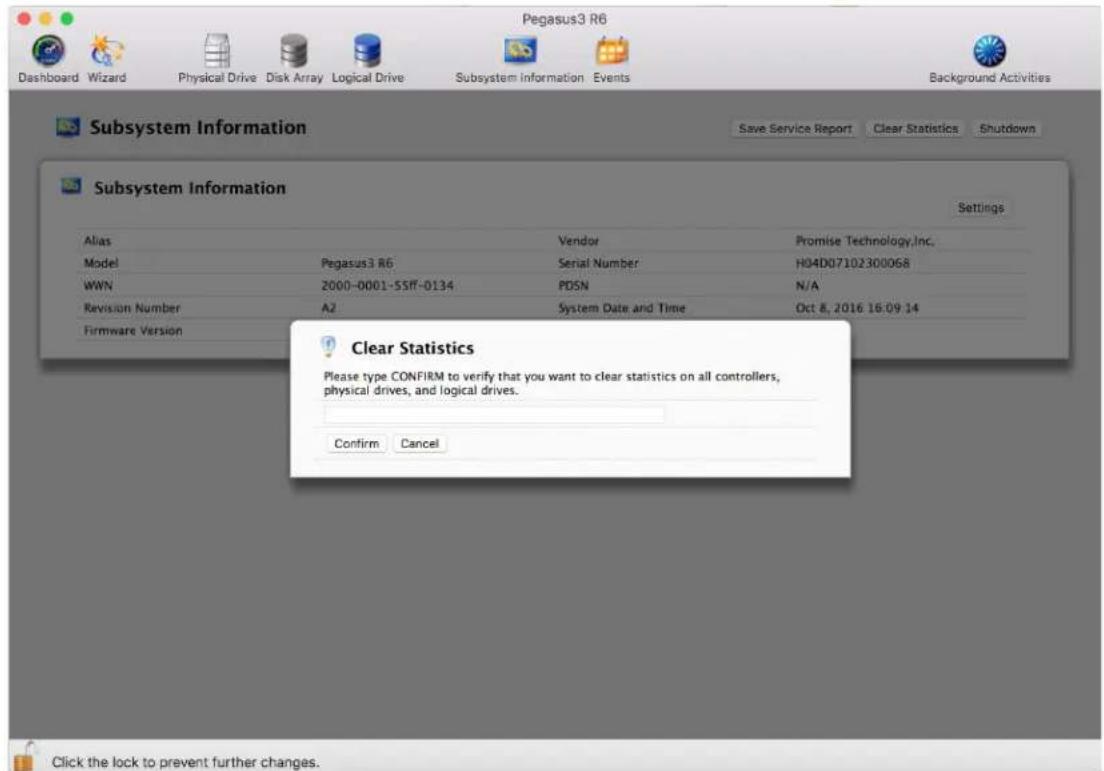This screenshot has width=1104, height=771.
Task: Click the Alias label
Action: click(x=97, y=241)
